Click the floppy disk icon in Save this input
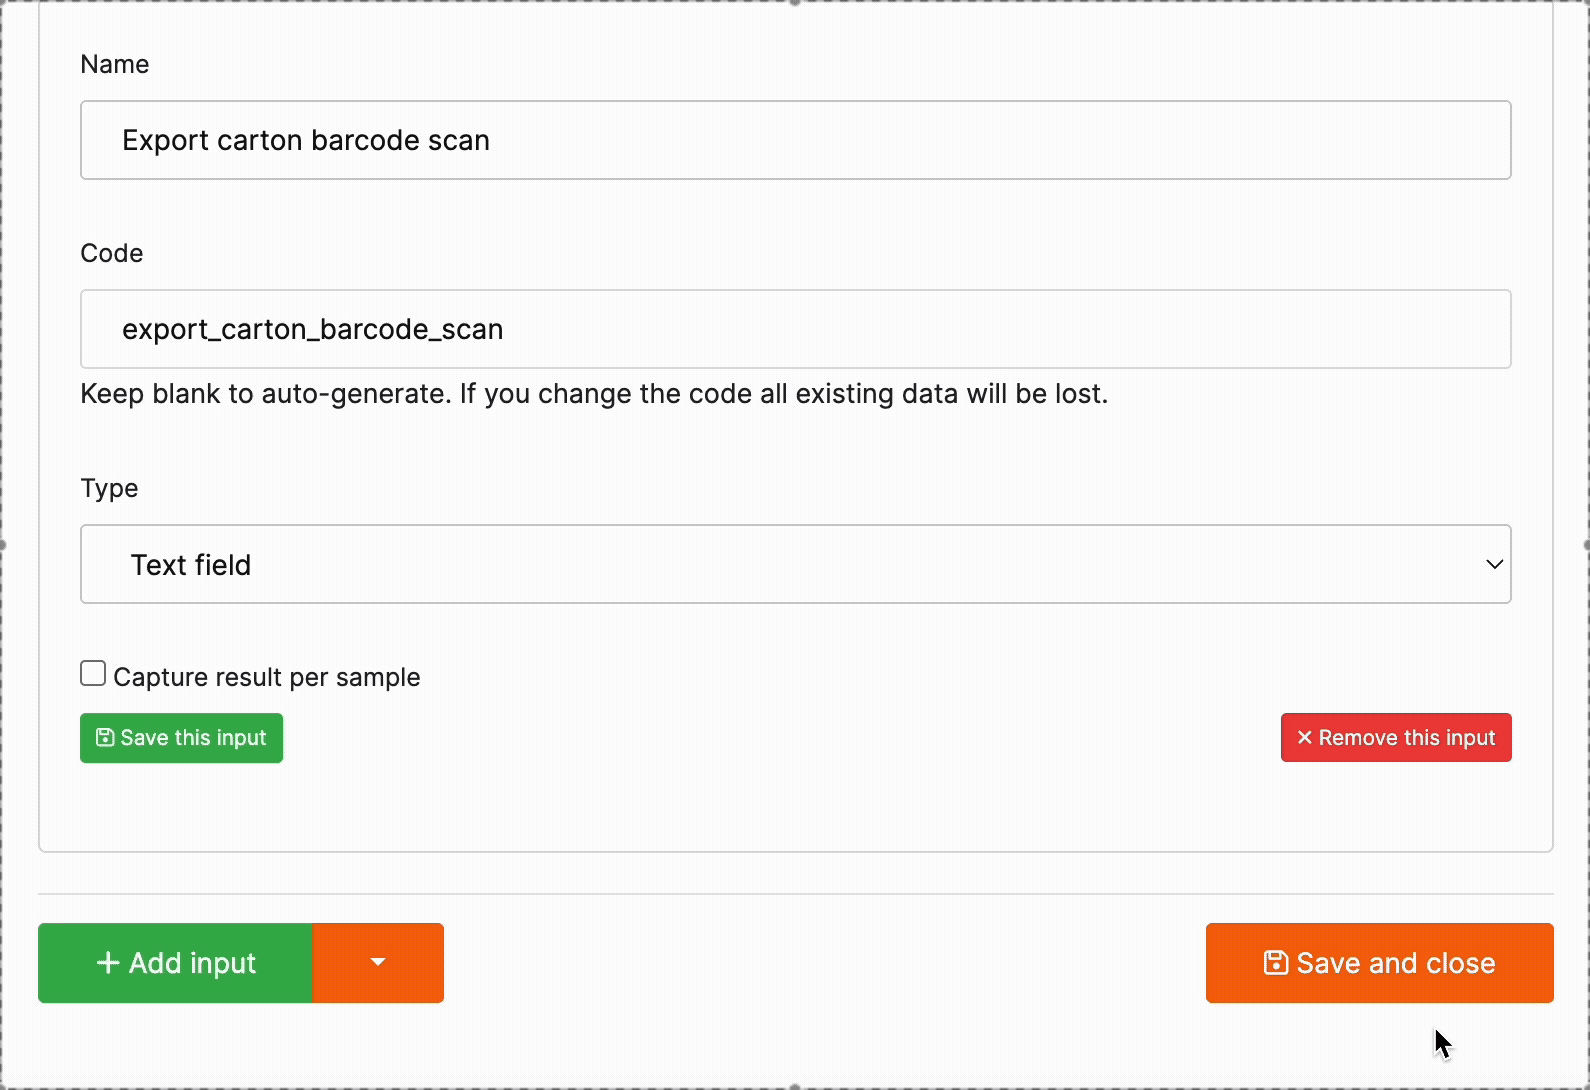This screenshot has height=1090, width=1590. click(x=105, y=738)
